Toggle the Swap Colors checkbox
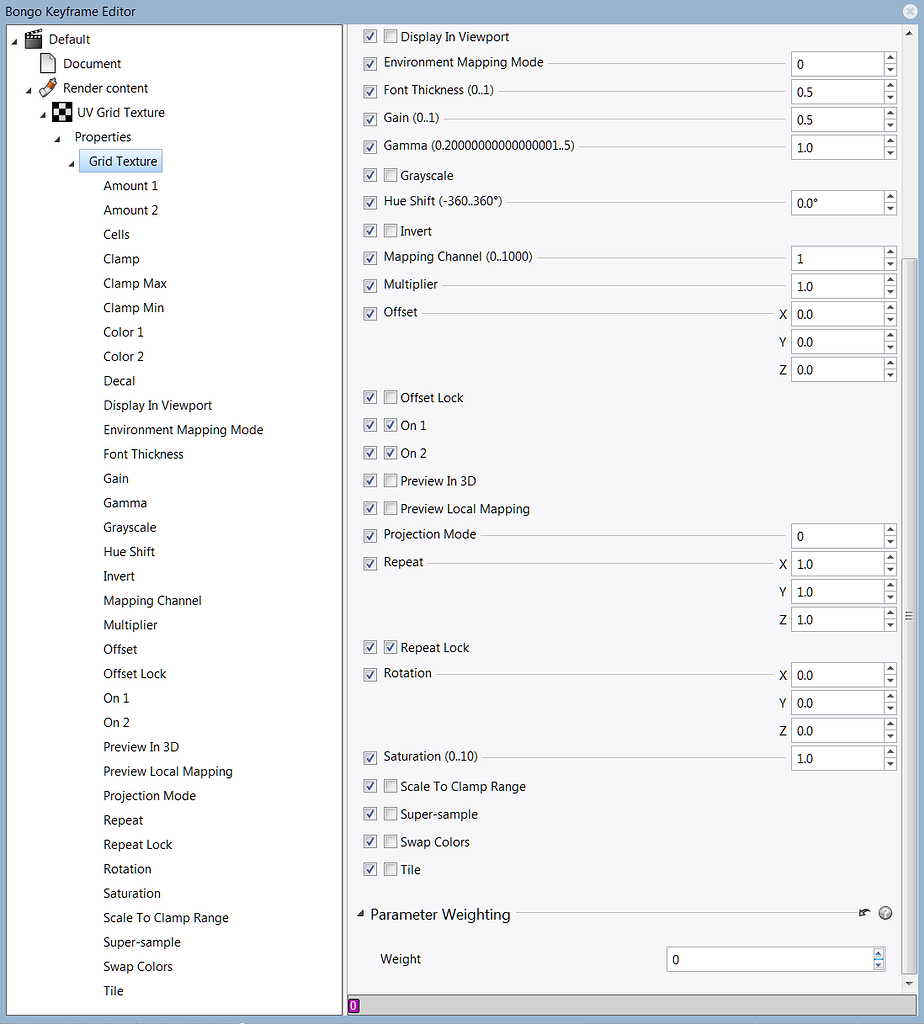Screen dimensions: 924x1024 click(x=390, y=841)
